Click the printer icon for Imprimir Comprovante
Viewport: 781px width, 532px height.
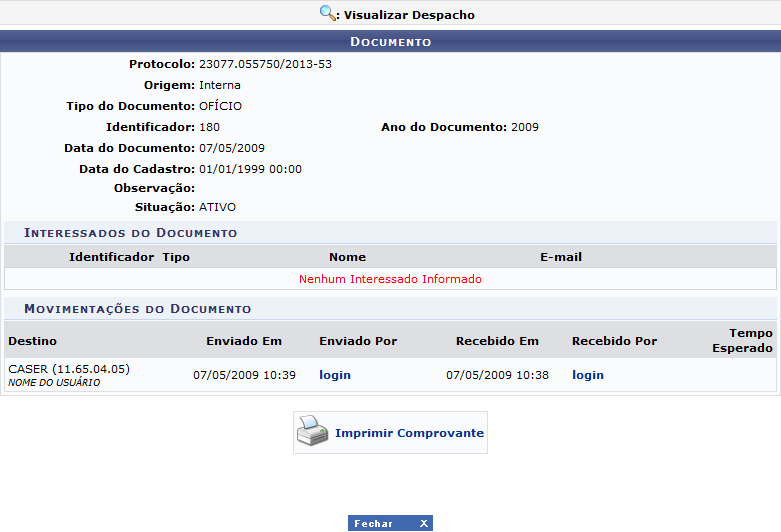(312, 431)
